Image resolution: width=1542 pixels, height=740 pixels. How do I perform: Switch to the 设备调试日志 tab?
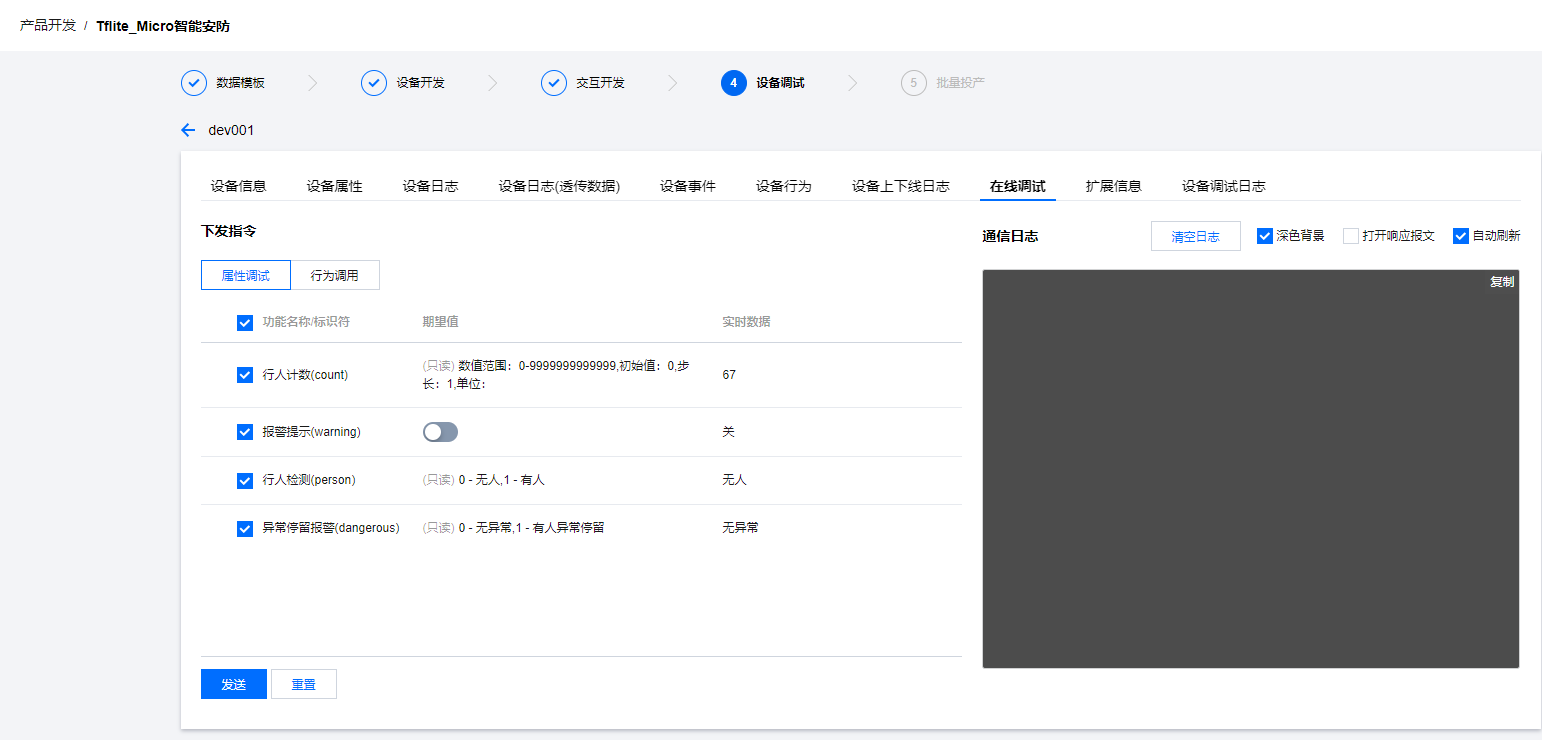[x=1224, y=186]
